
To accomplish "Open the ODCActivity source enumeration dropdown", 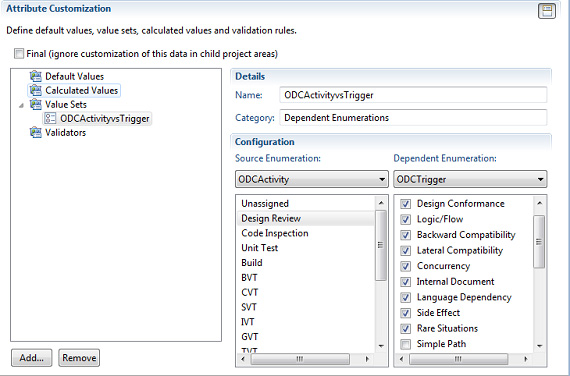I will pyautogui.click(x=312, y=179).
